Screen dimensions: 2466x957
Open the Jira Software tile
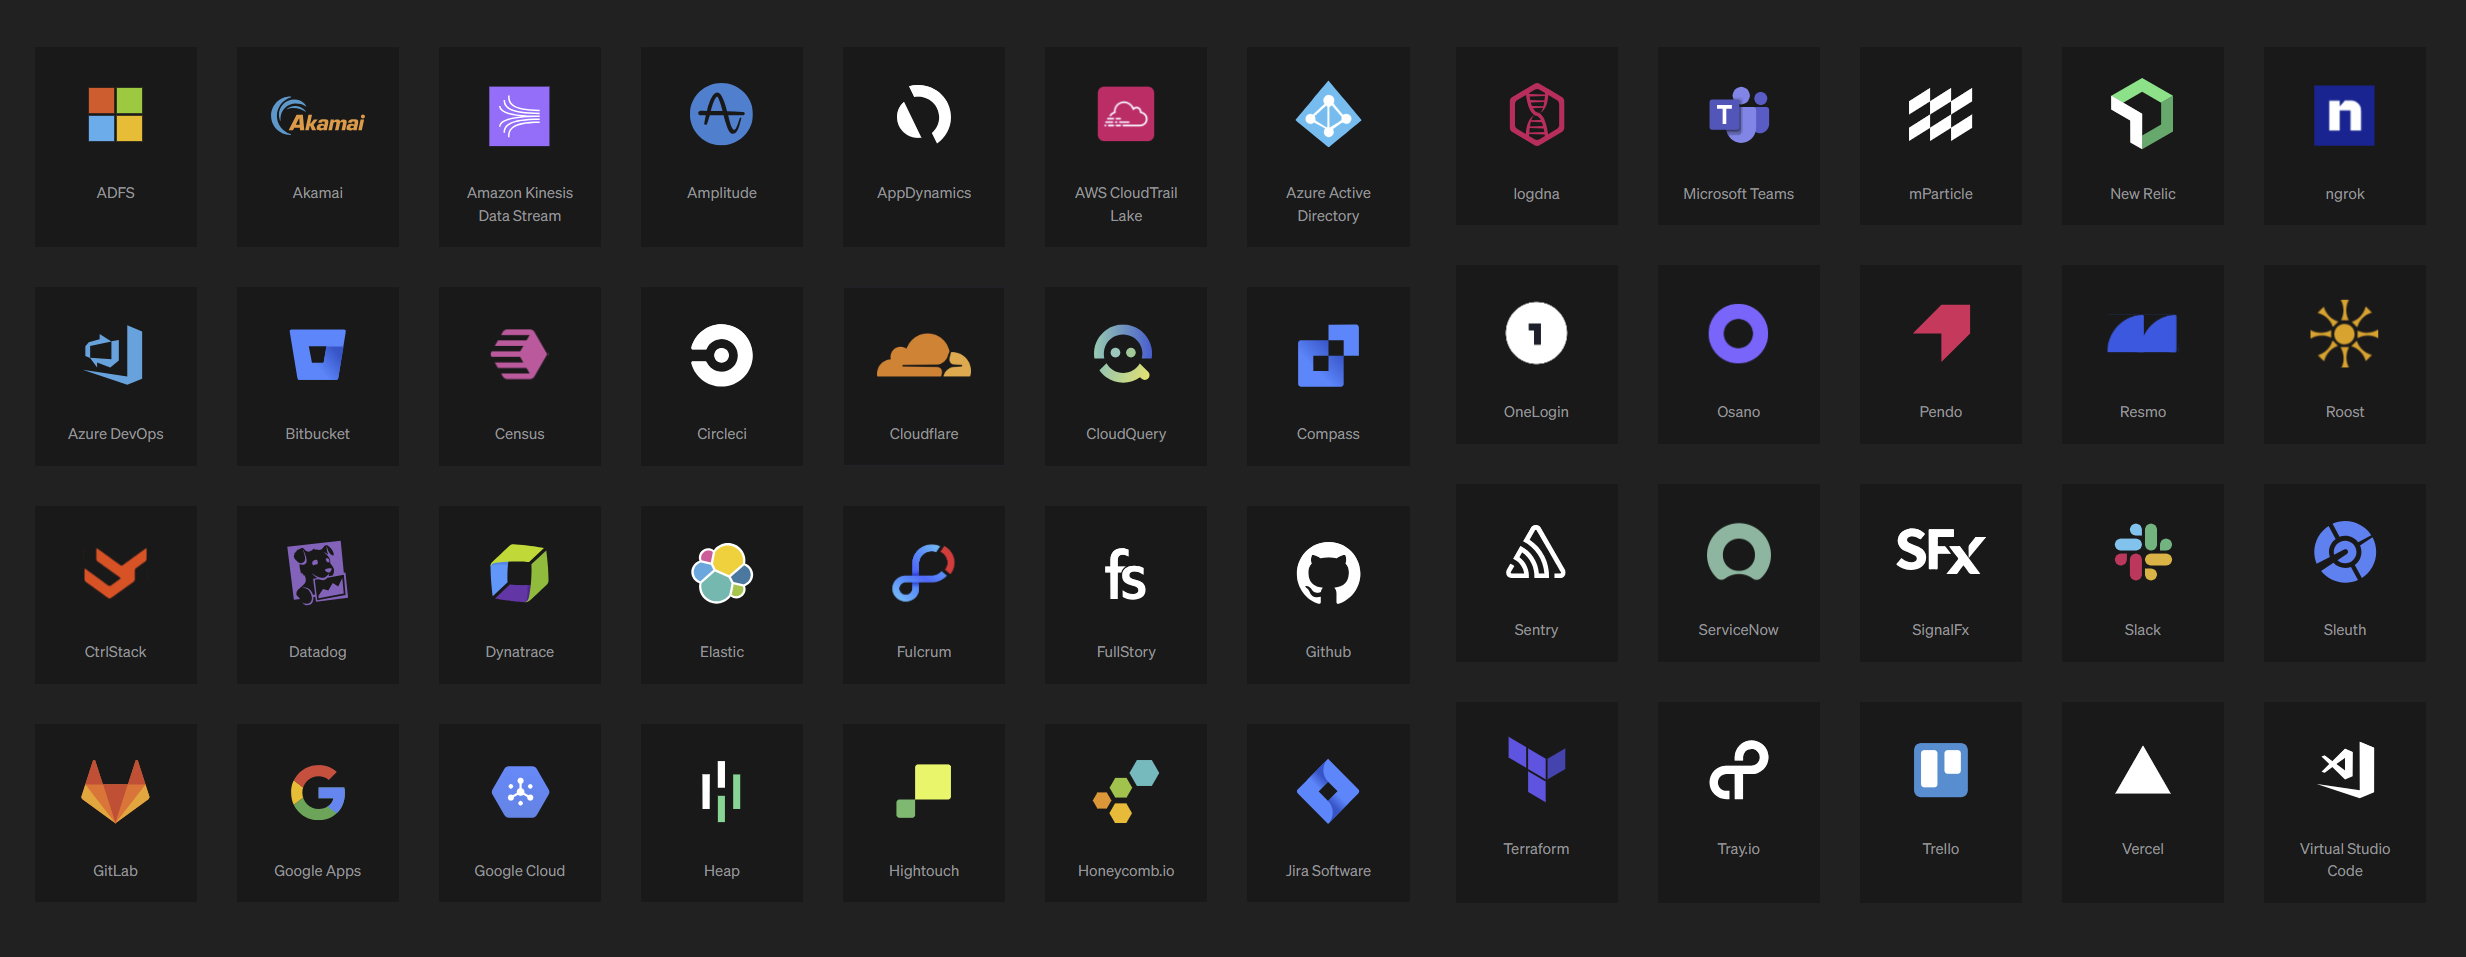tap(1328, 813)
